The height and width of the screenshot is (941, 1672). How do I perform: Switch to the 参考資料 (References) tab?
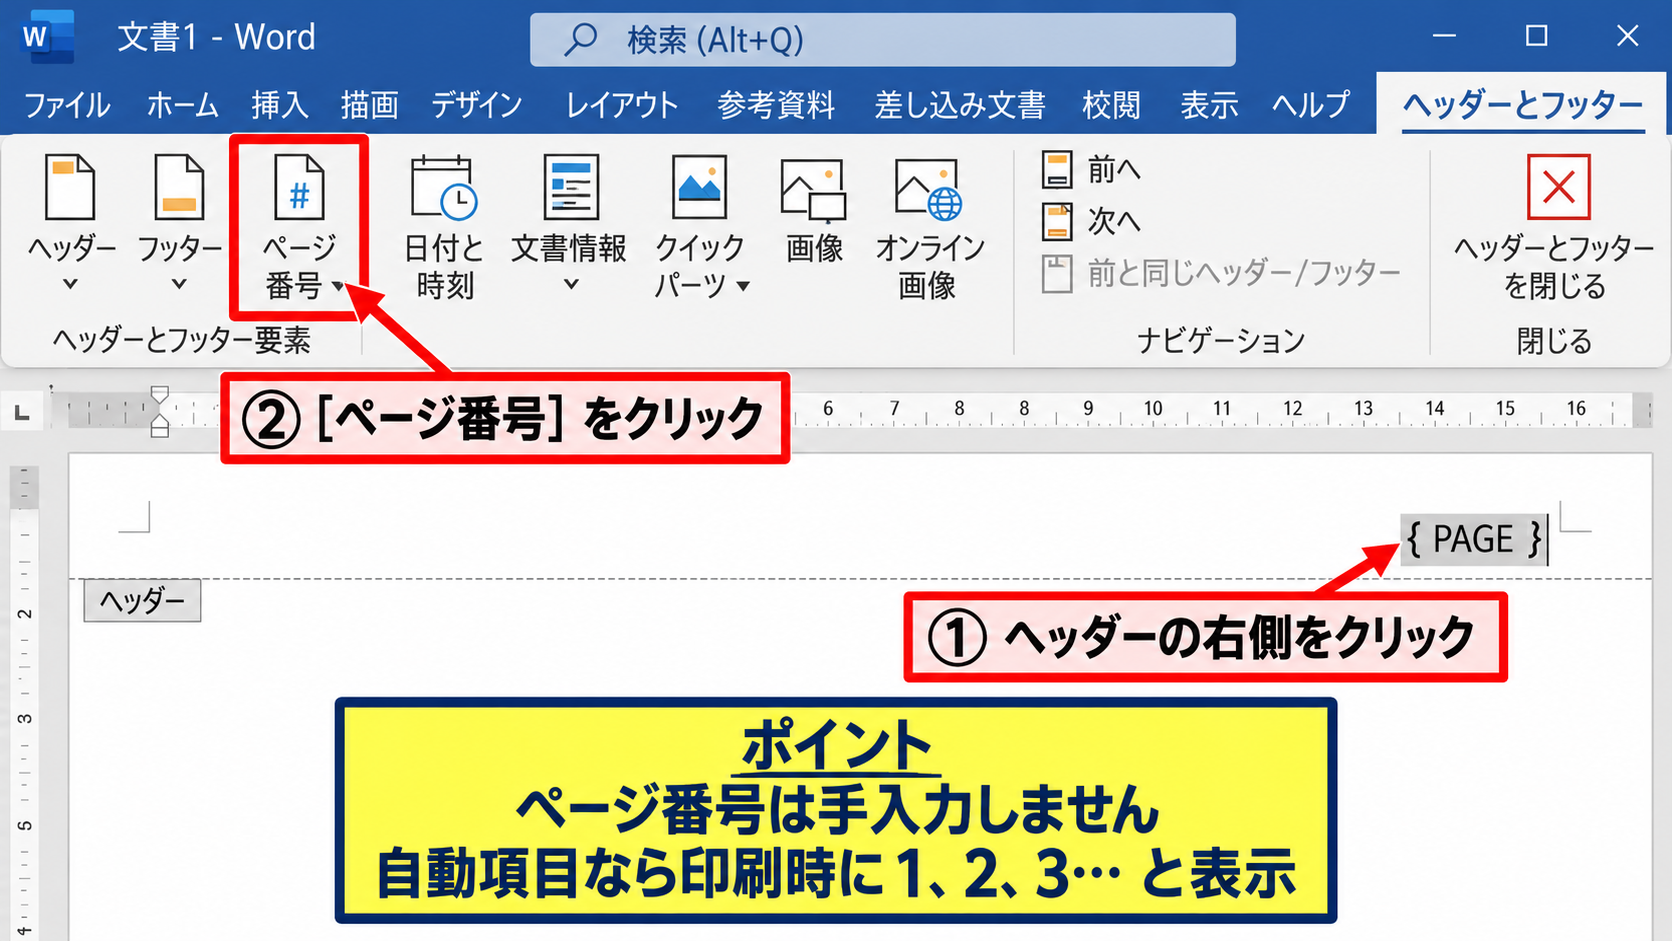click(x=776, y=105)
